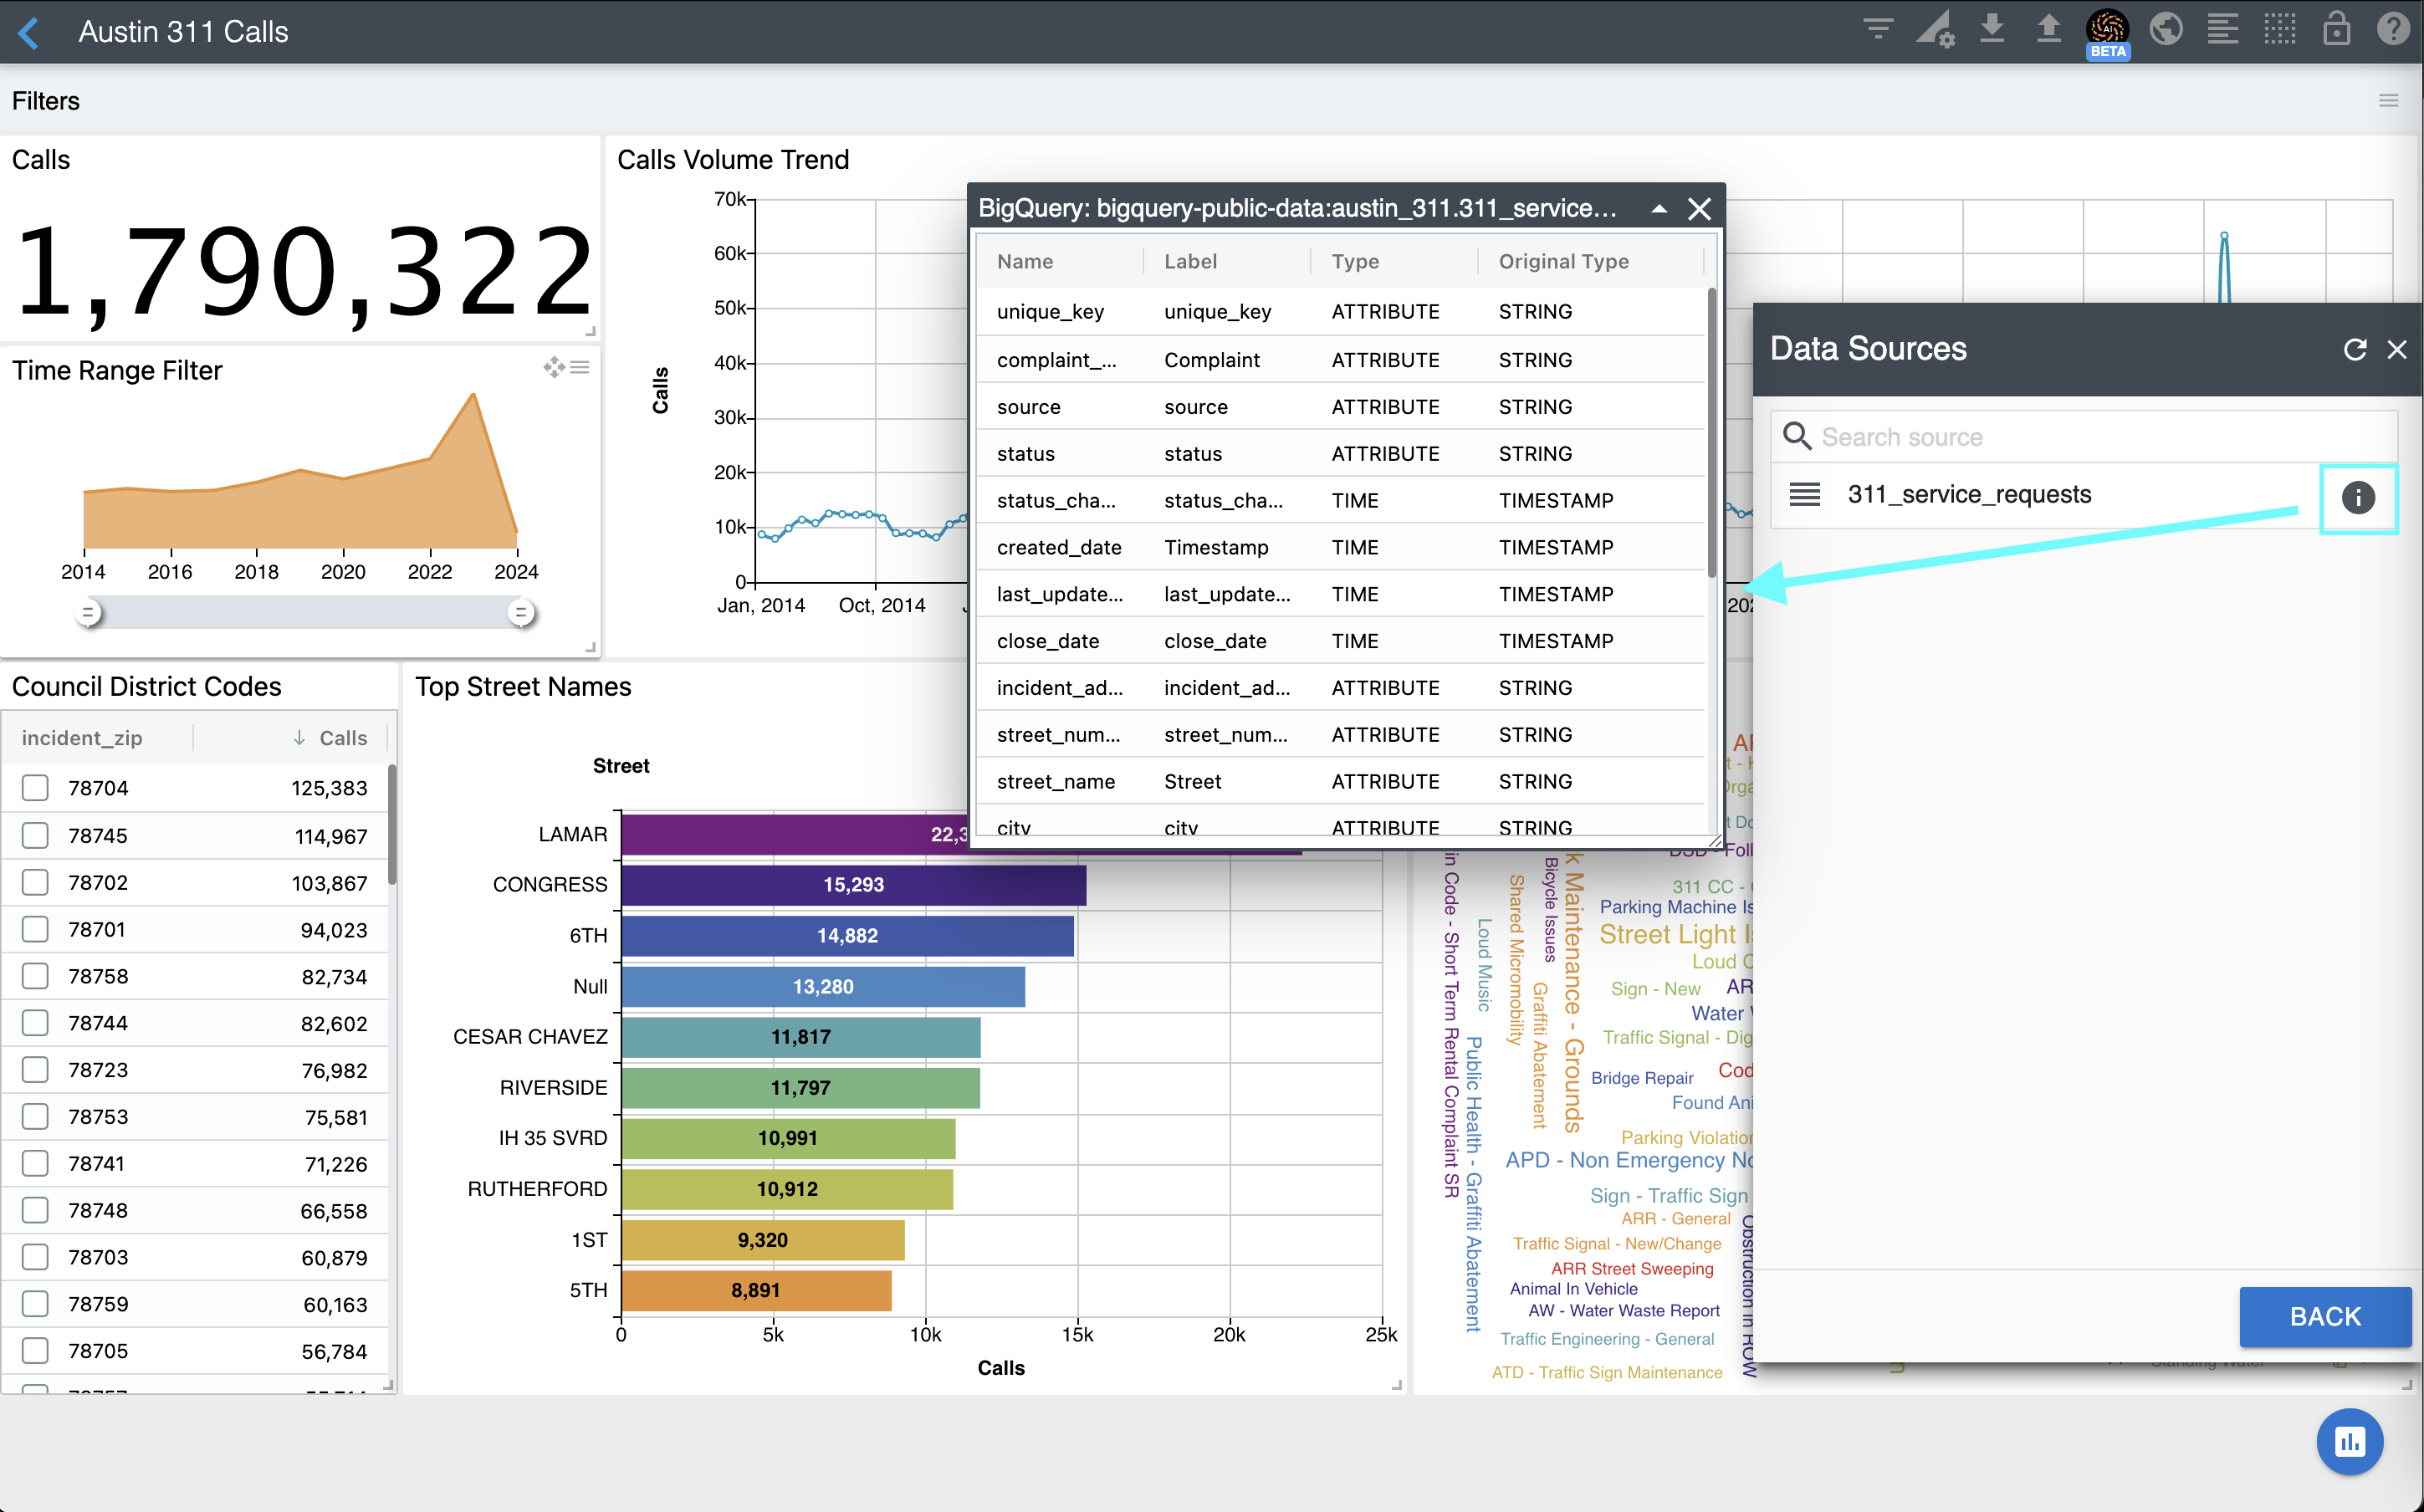Open the AI beta assistant
The width and height of the screenshot is (2424, 1512).
pyautogui.click(x=2107, y=30)
